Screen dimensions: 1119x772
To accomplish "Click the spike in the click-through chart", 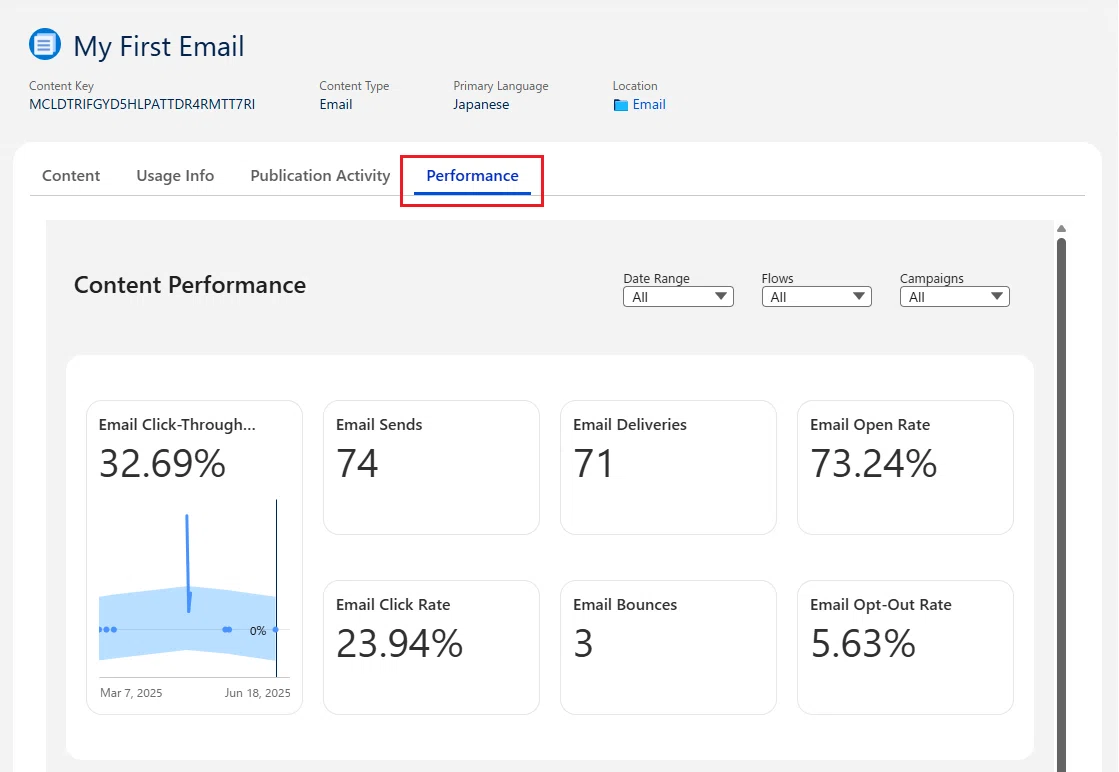I will pos(188,562).
